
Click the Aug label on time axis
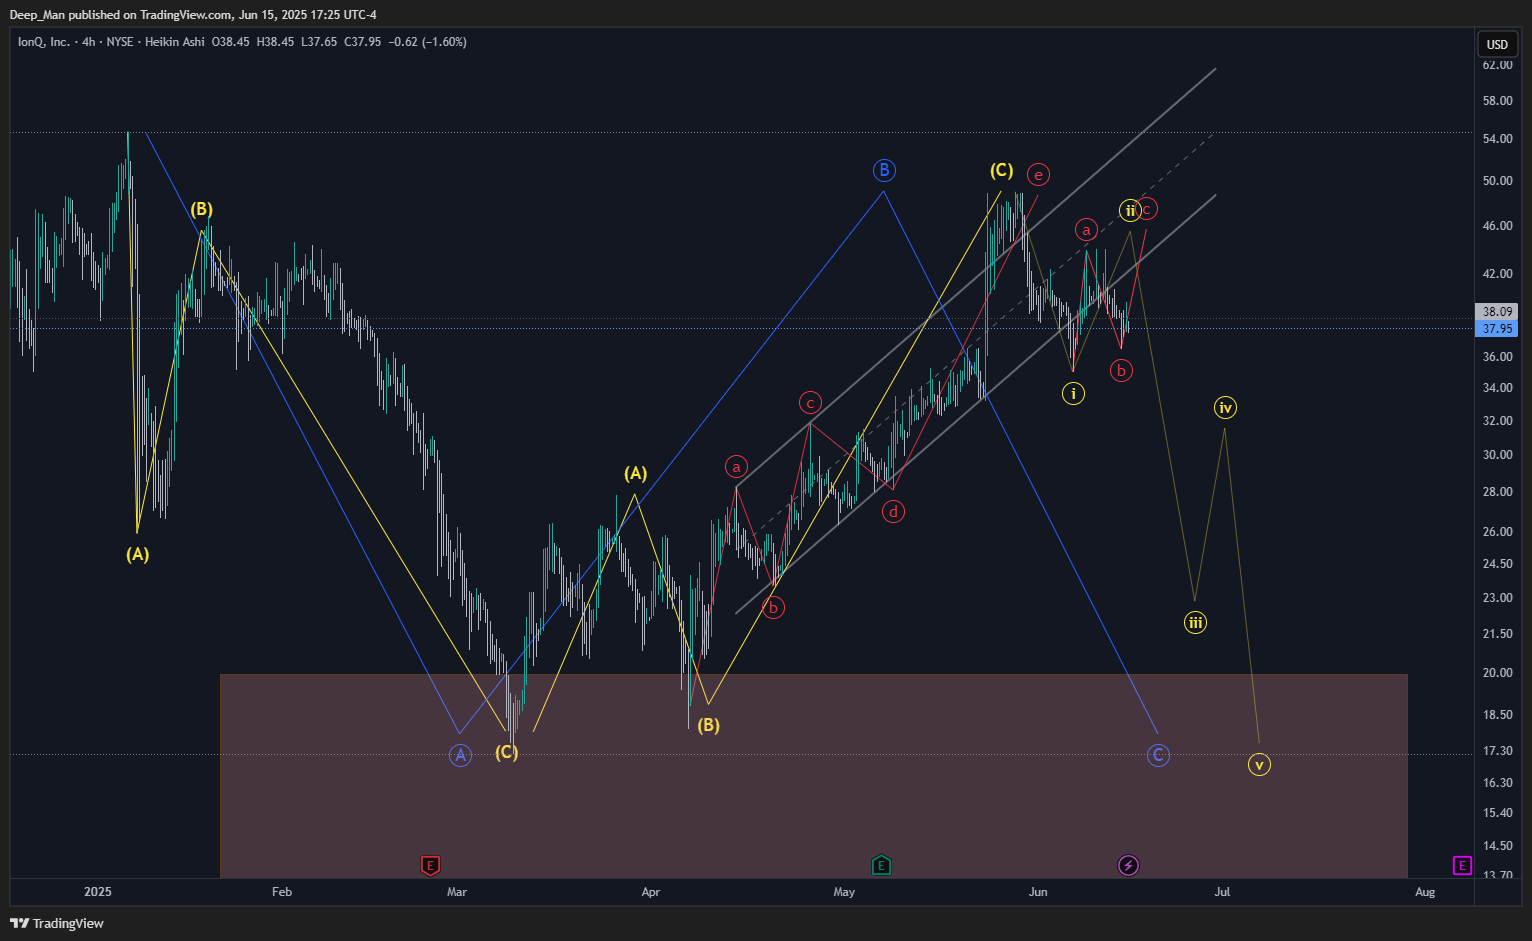pyautogui.click(x=1425, y=892)
